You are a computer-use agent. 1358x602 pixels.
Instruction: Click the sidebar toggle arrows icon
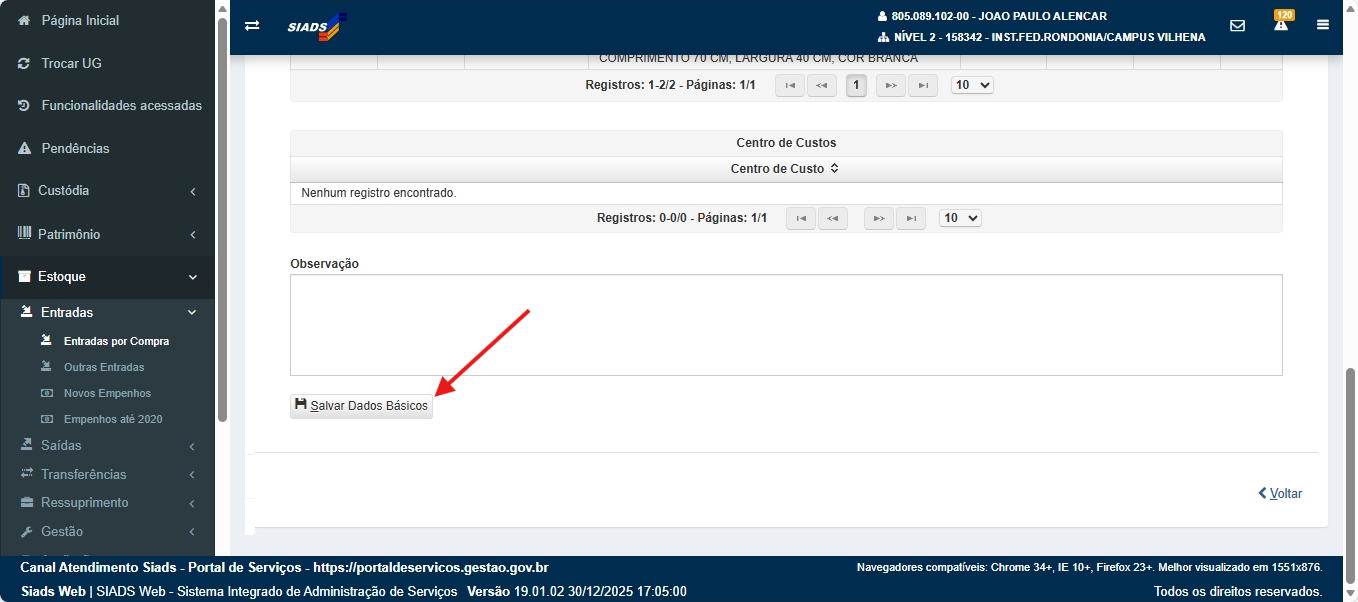click(x=252, y=26)
